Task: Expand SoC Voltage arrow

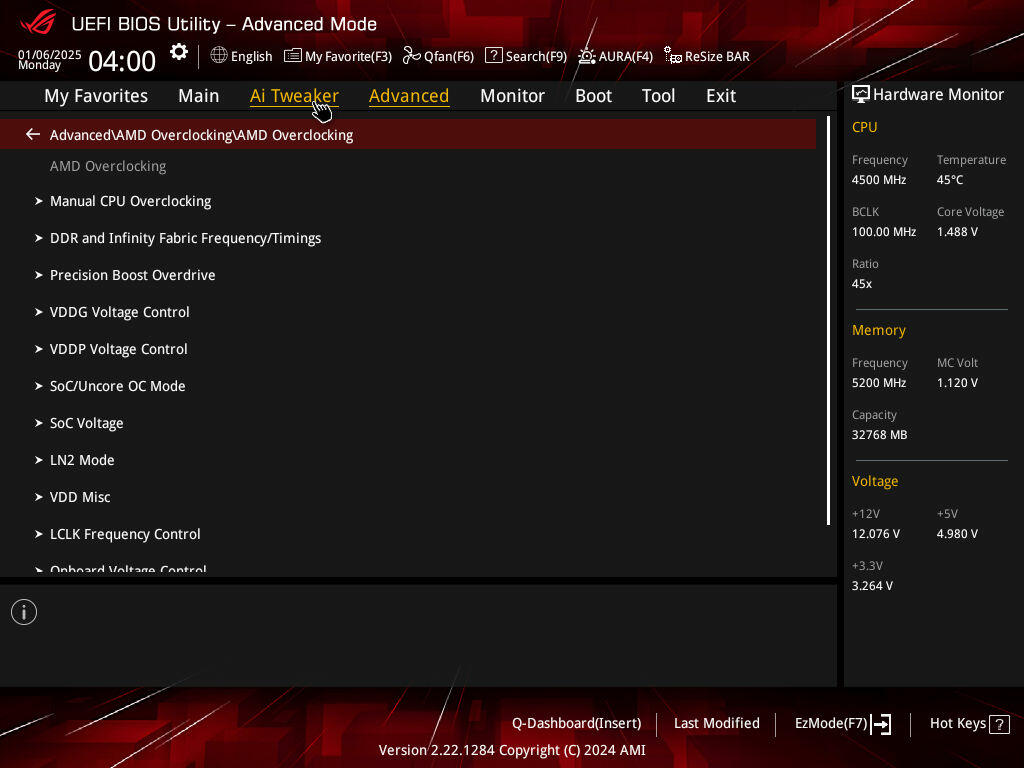Action: [x=39, y=423]
